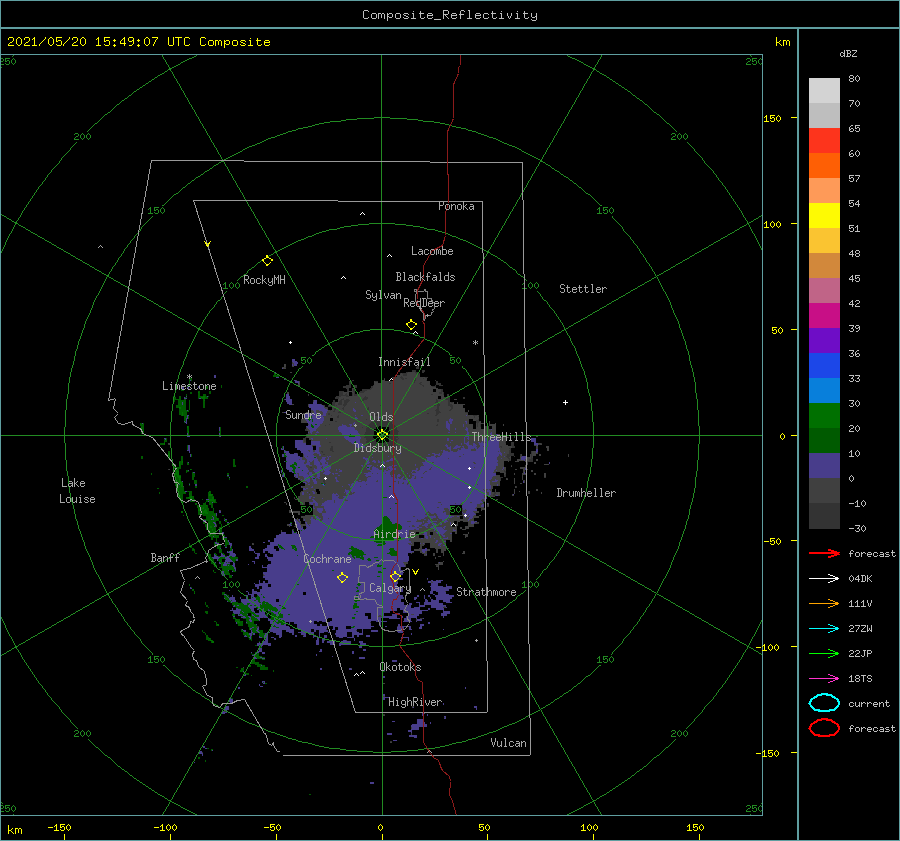This screenshot has height=841, width=900.
Task: Click the Calgary city label
Action: coord(390,588)
